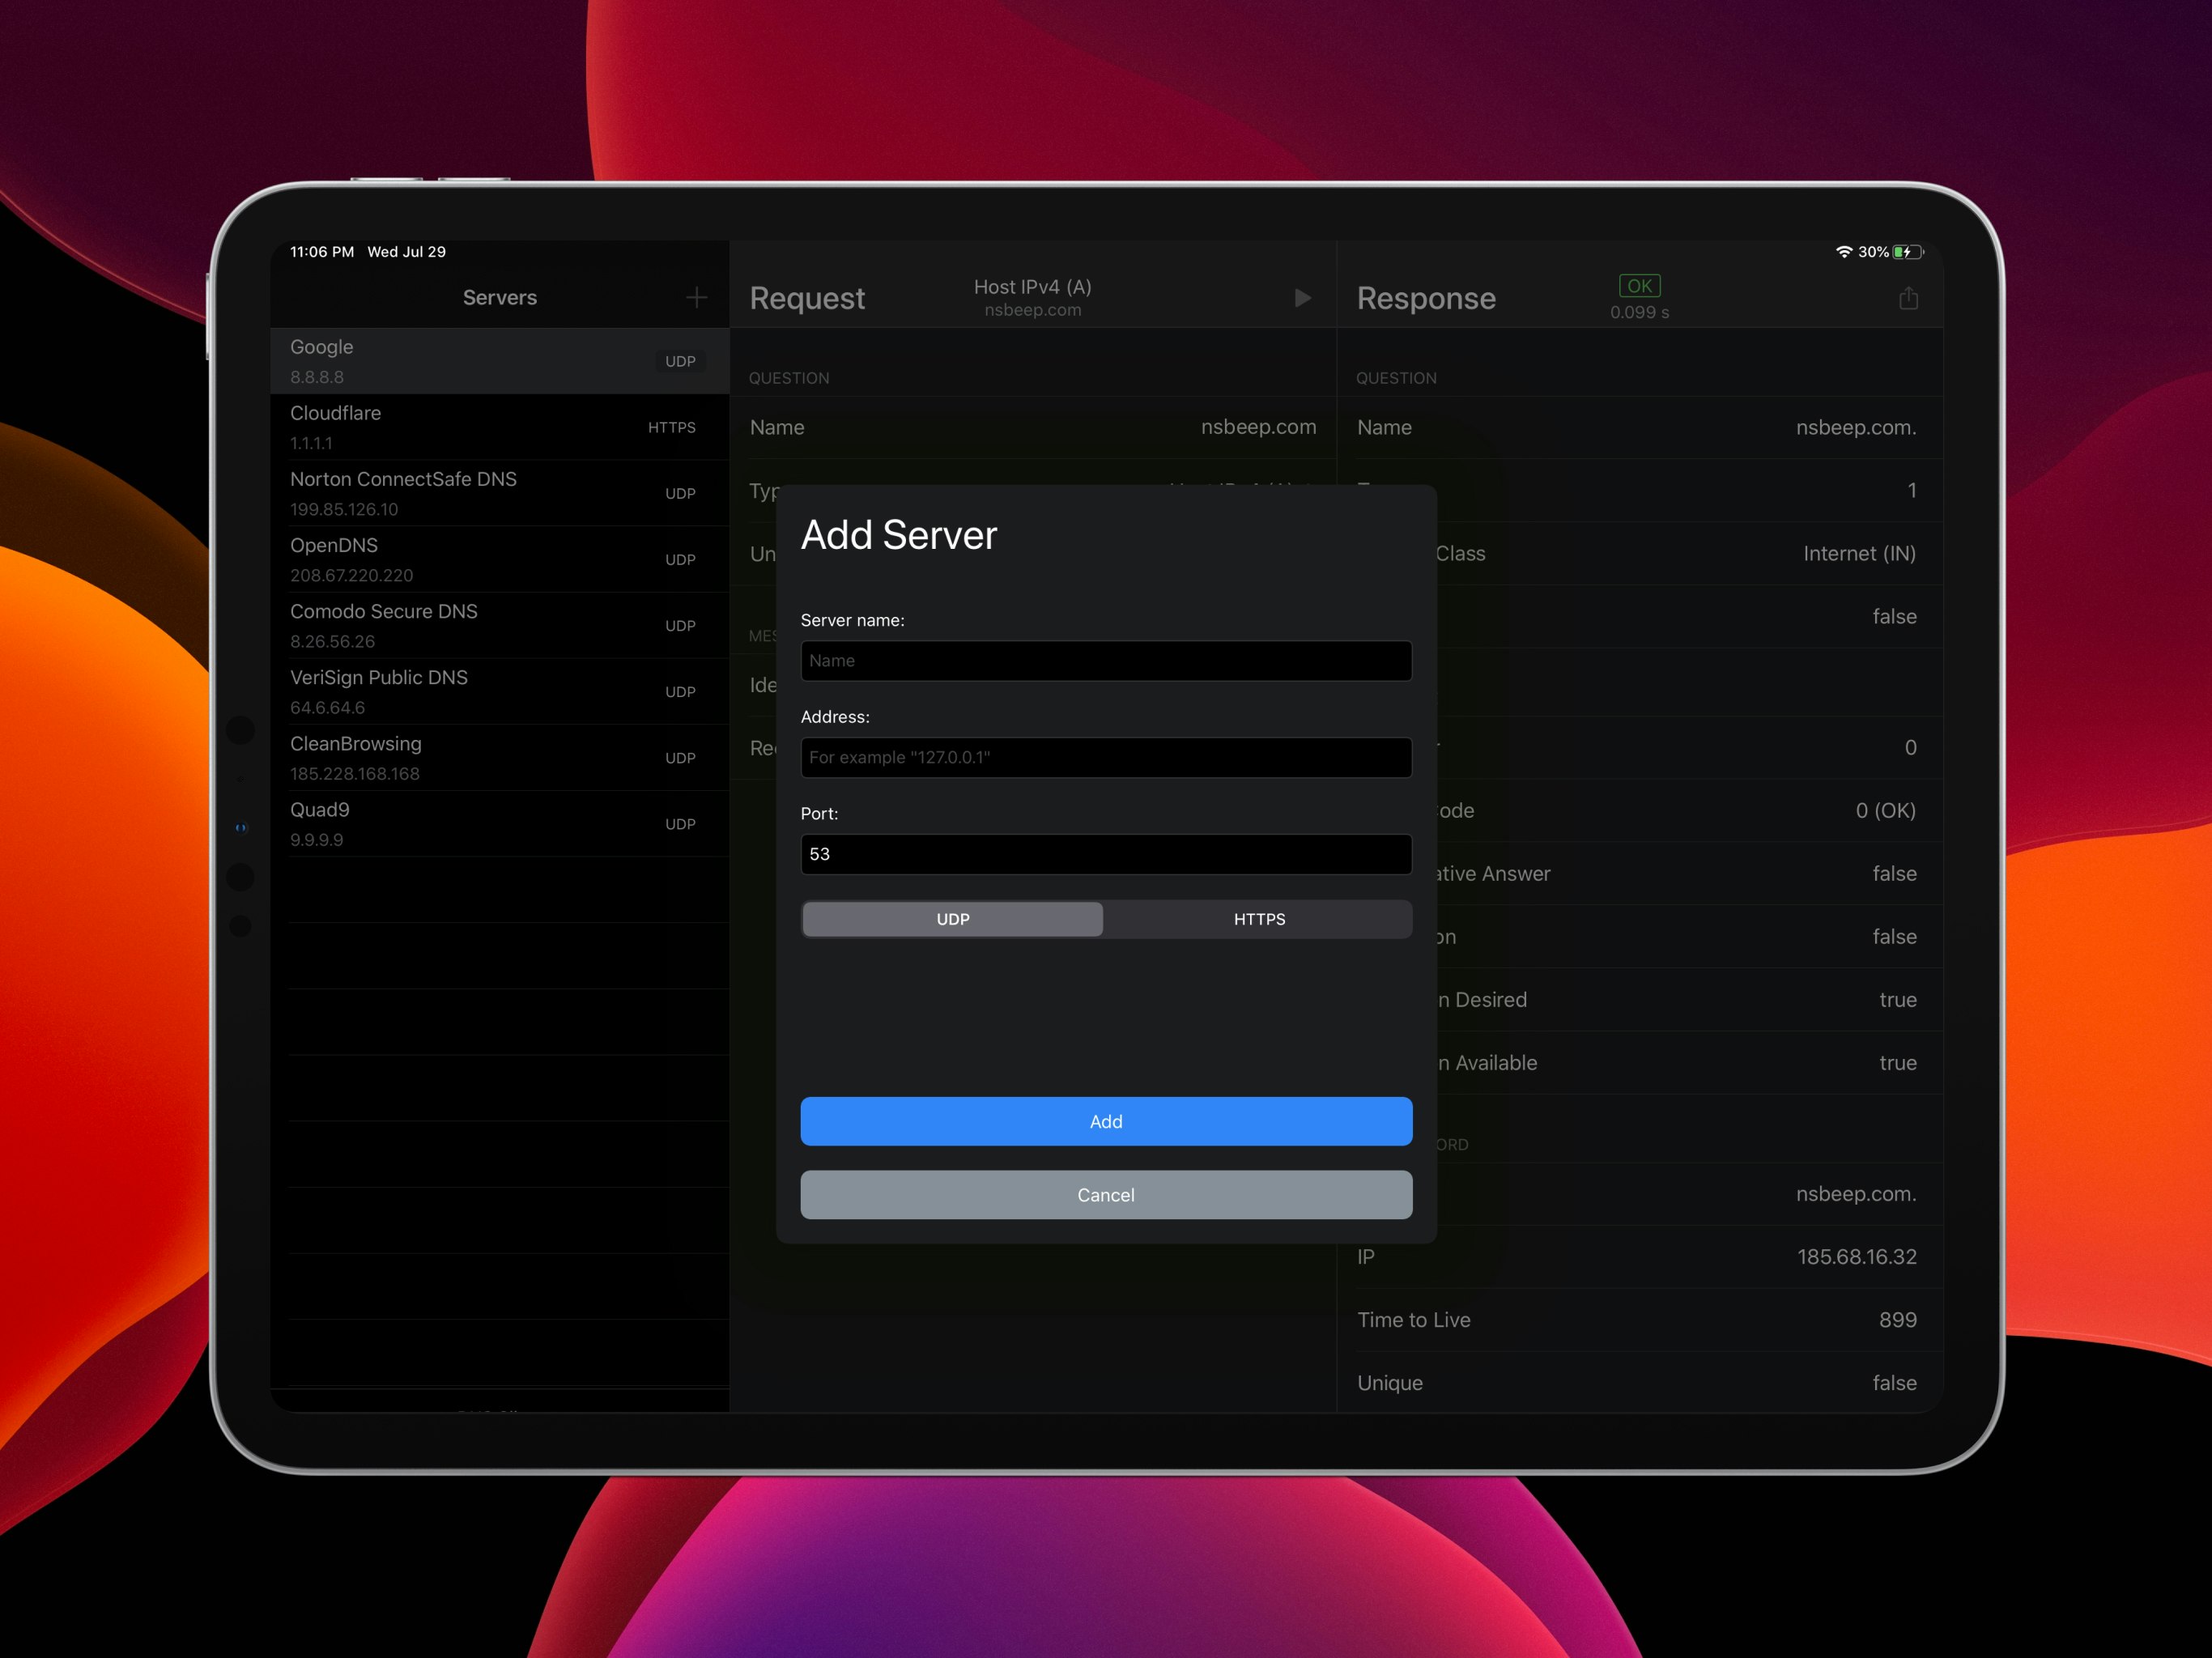This screenshot has width=2212, height=1658.
Task: Click the Wi-Fi icon in the status bar
Action: coord(1844,251)
